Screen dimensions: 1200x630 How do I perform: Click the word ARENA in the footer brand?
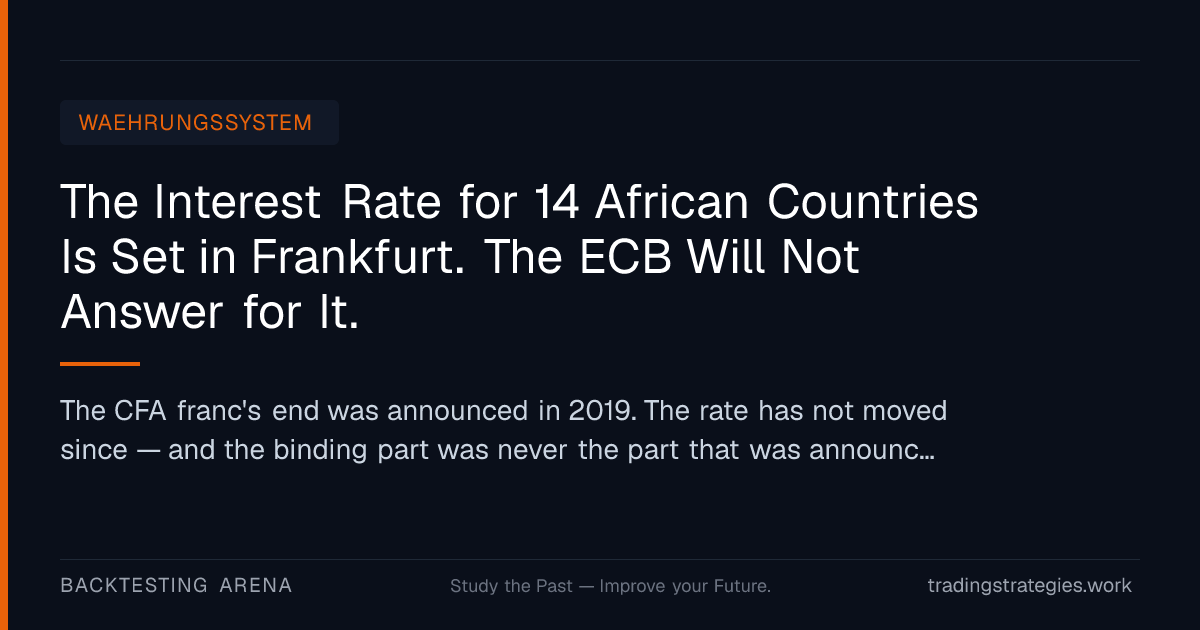click(256, 586)
